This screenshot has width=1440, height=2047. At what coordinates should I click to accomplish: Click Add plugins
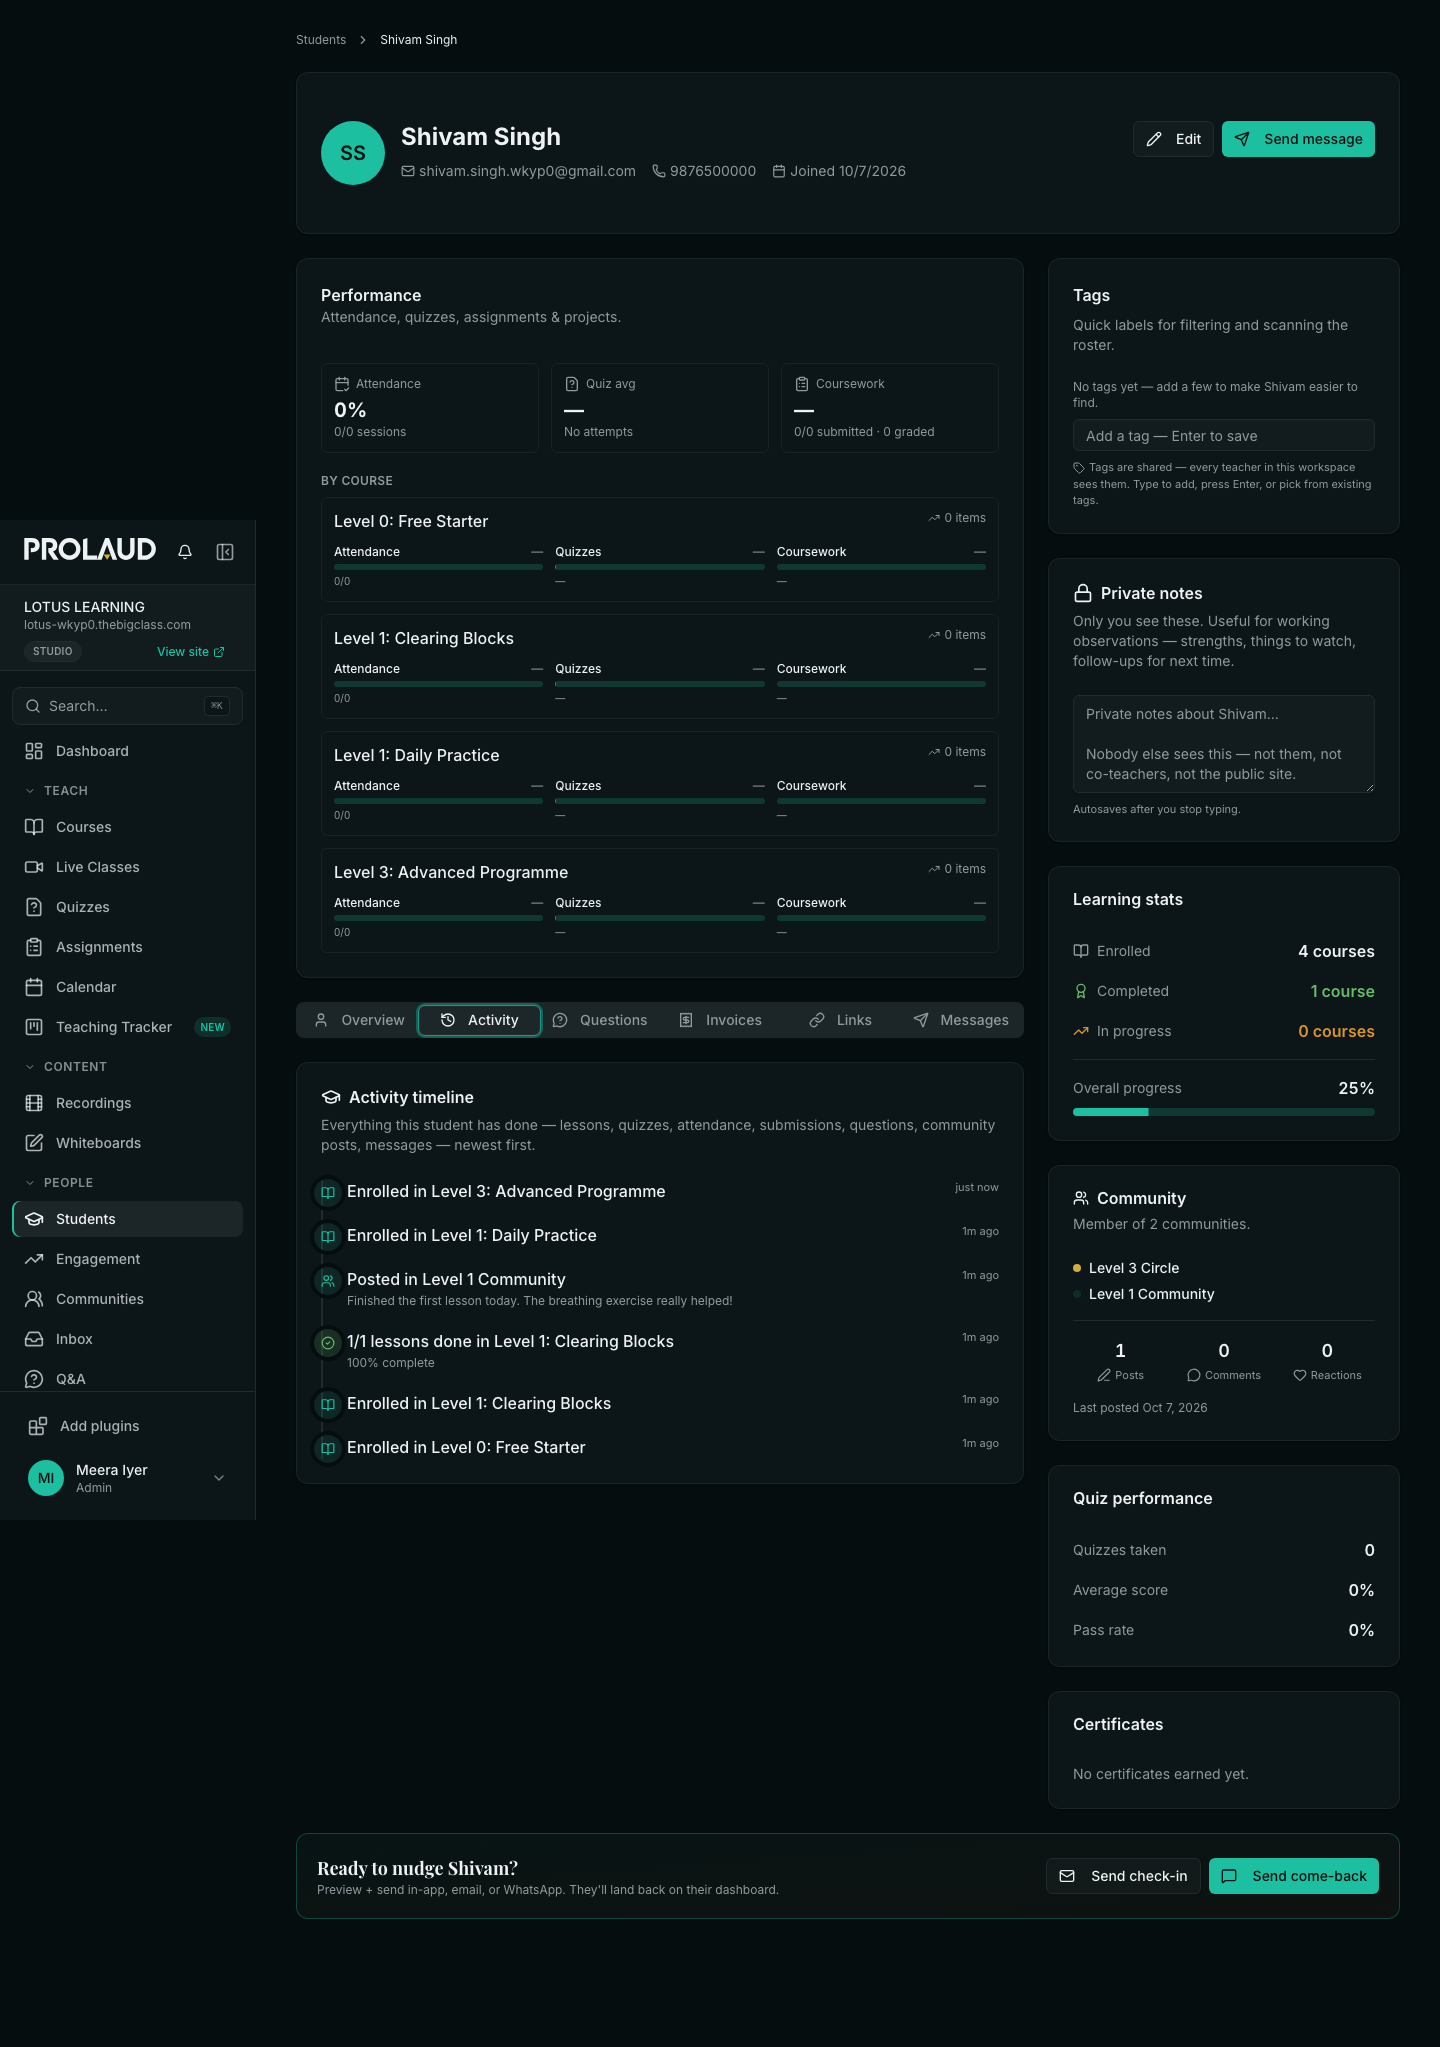(x=127, y=1426)
